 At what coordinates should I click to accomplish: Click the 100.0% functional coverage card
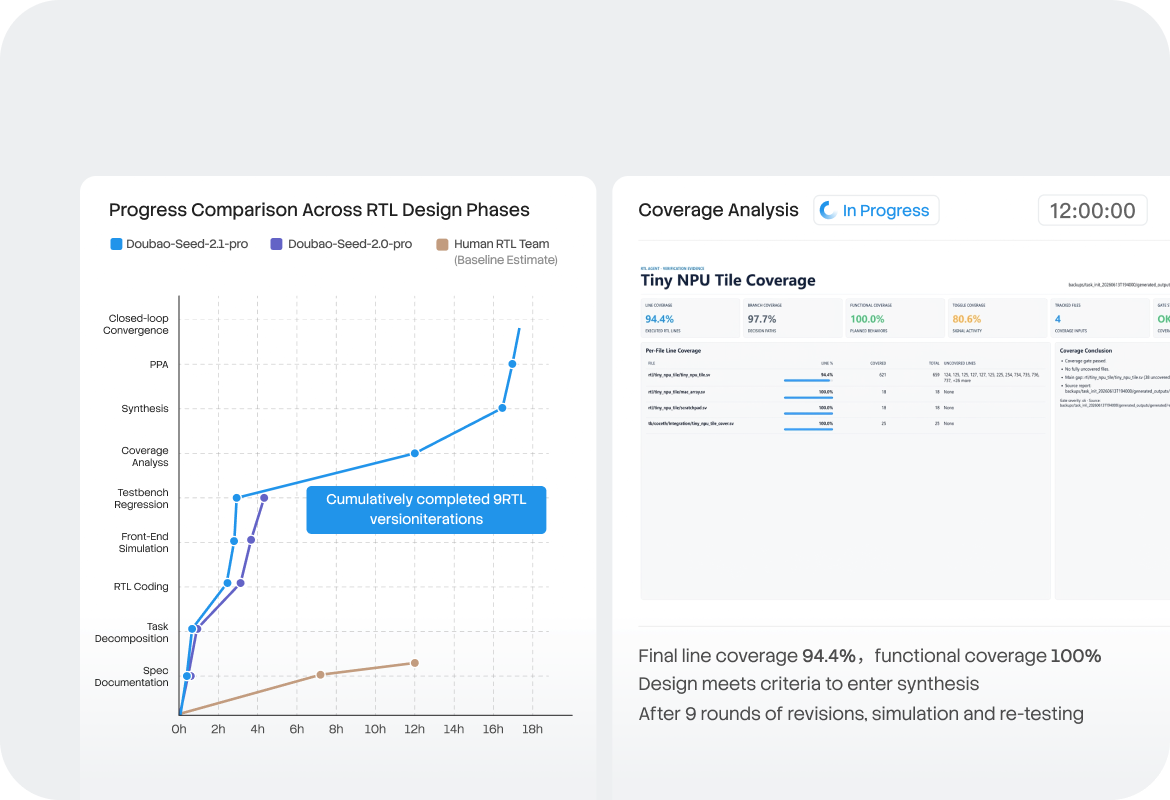895,318
